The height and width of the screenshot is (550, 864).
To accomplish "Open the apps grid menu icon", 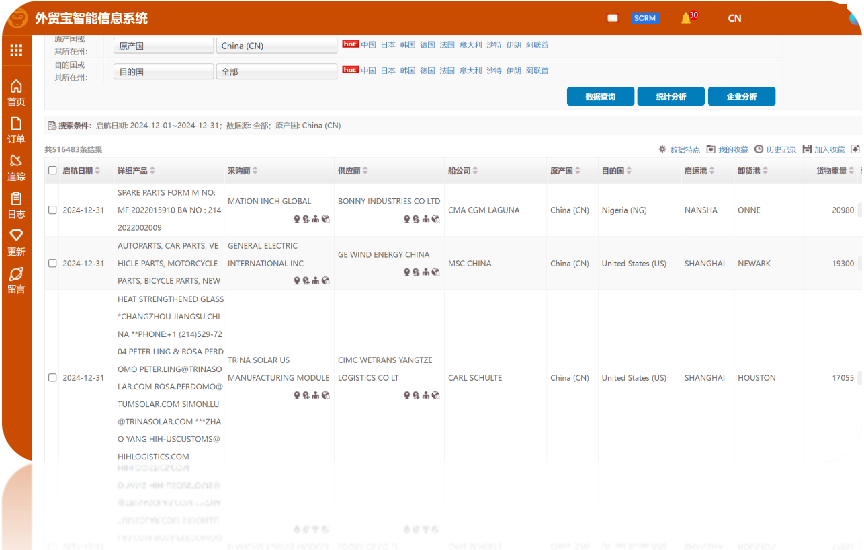I will [x=16, y=50].
